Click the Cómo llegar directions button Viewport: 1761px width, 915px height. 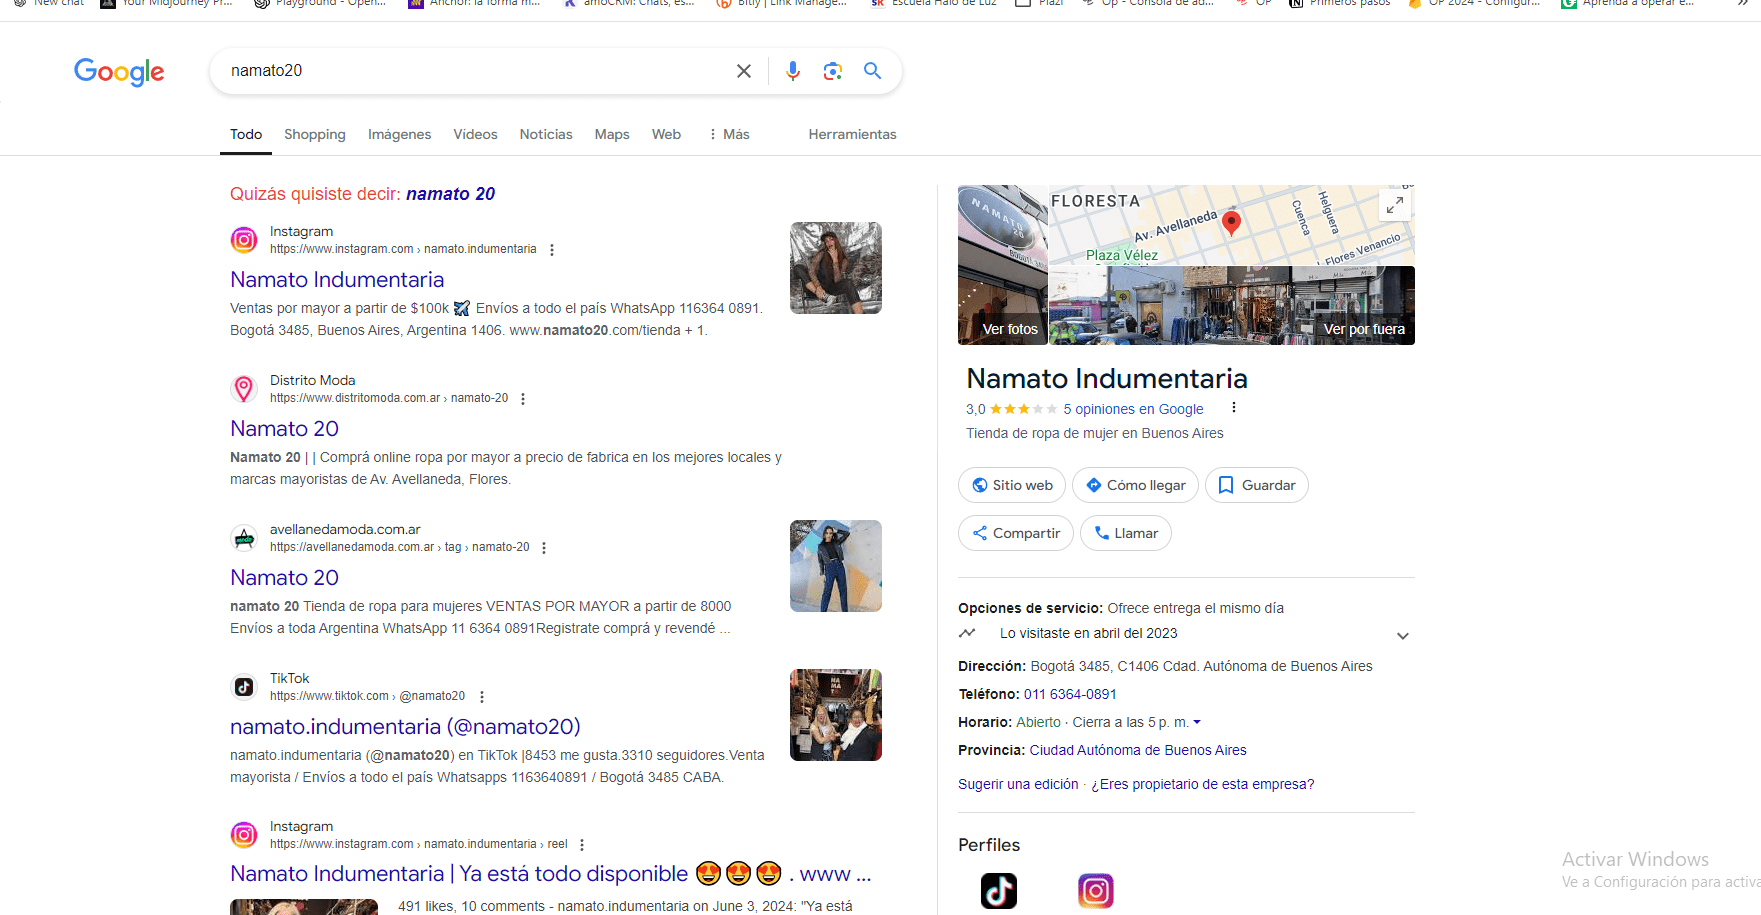pos(1135,485)
